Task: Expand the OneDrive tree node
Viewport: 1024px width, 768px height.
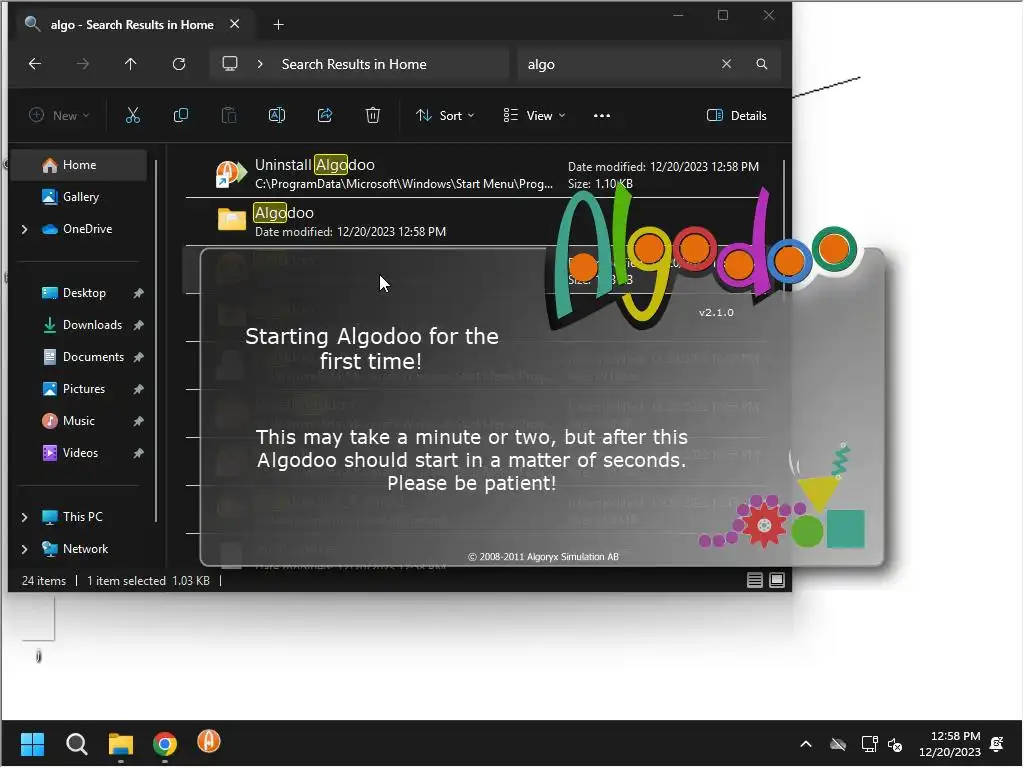Action: click(x=24, y=229)
